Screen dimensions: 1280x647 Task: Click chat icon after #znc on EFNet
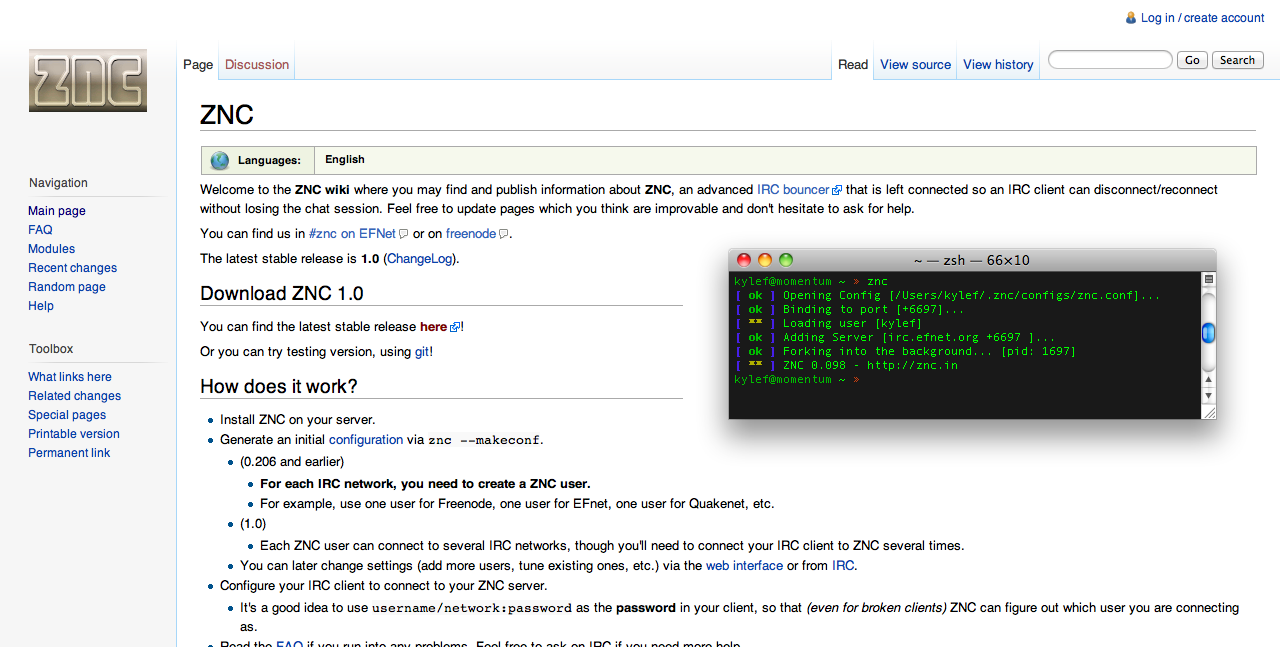(404, 234)
